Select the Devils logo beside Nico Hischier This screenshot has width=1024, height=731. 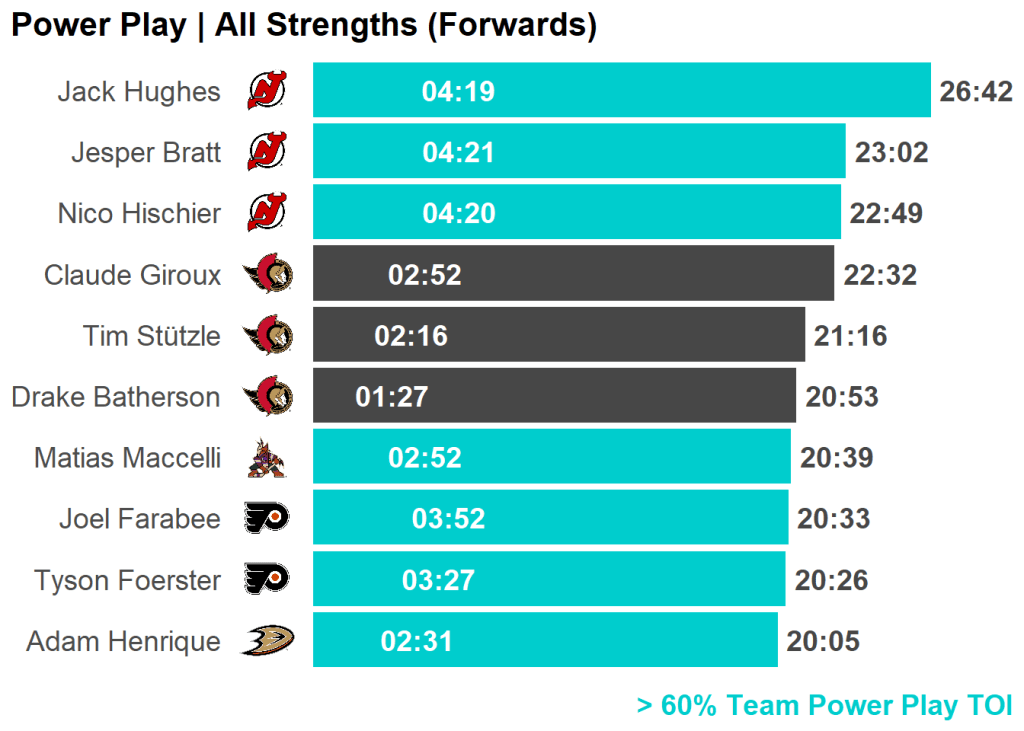[267, 213]
